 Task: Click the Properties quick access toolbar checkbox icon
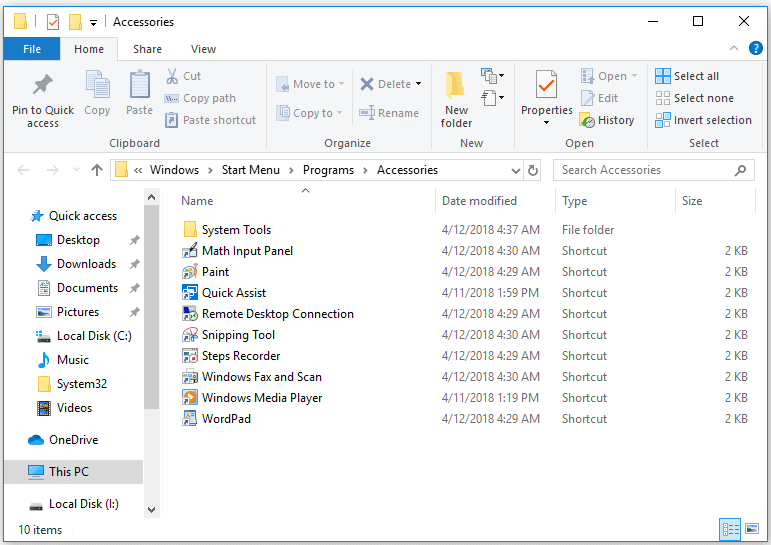[53, 22]
